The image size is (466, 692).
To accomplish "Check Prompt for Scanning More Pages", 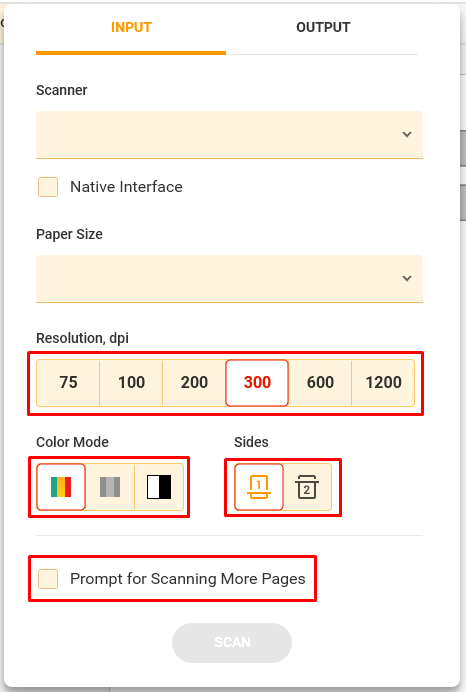I will (48, 579).
